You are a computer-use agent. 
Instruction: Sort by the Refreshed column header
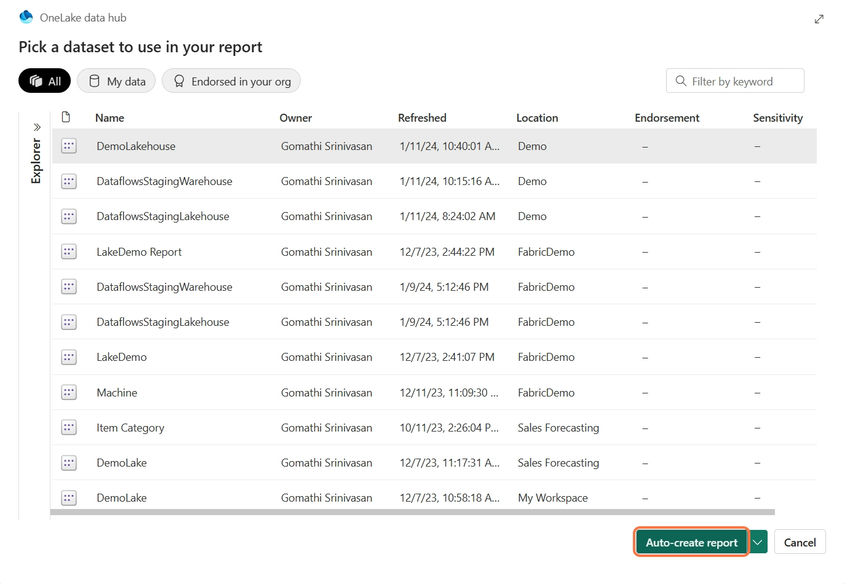click(x=422, y=118)
